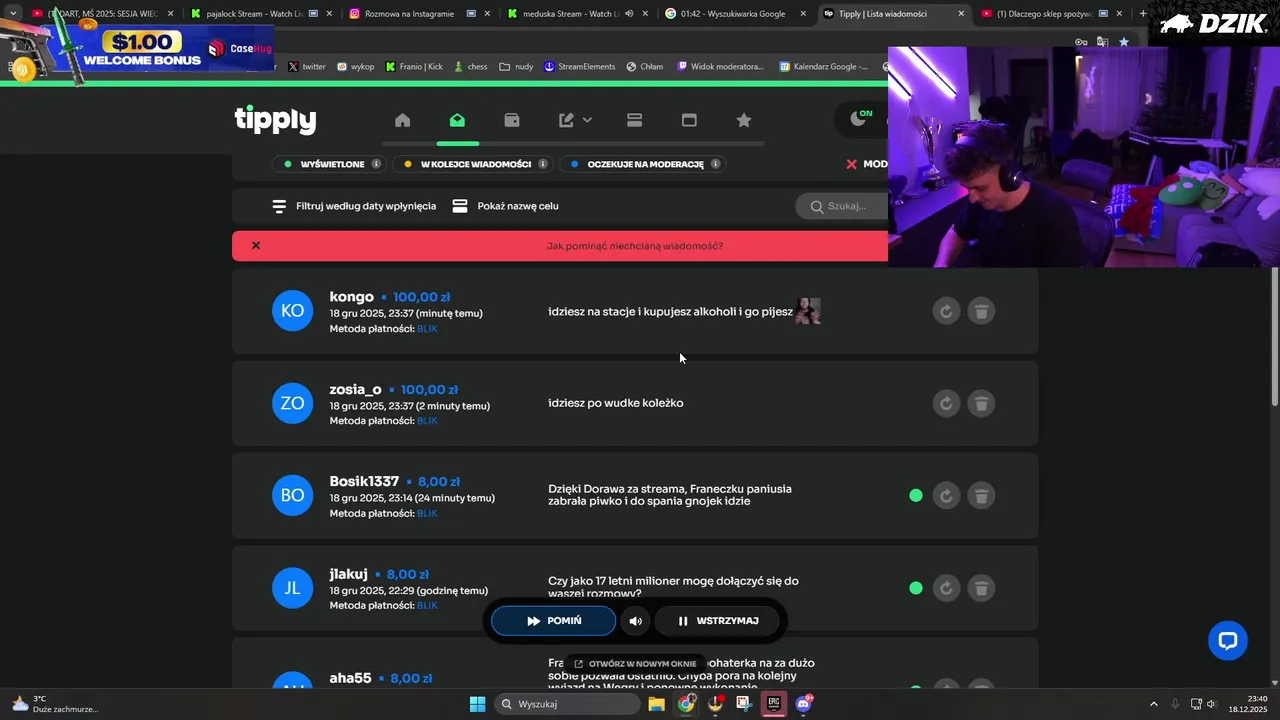Delete kongo's message with trash icon
The image size is (1280, 720).
point(981,311)
